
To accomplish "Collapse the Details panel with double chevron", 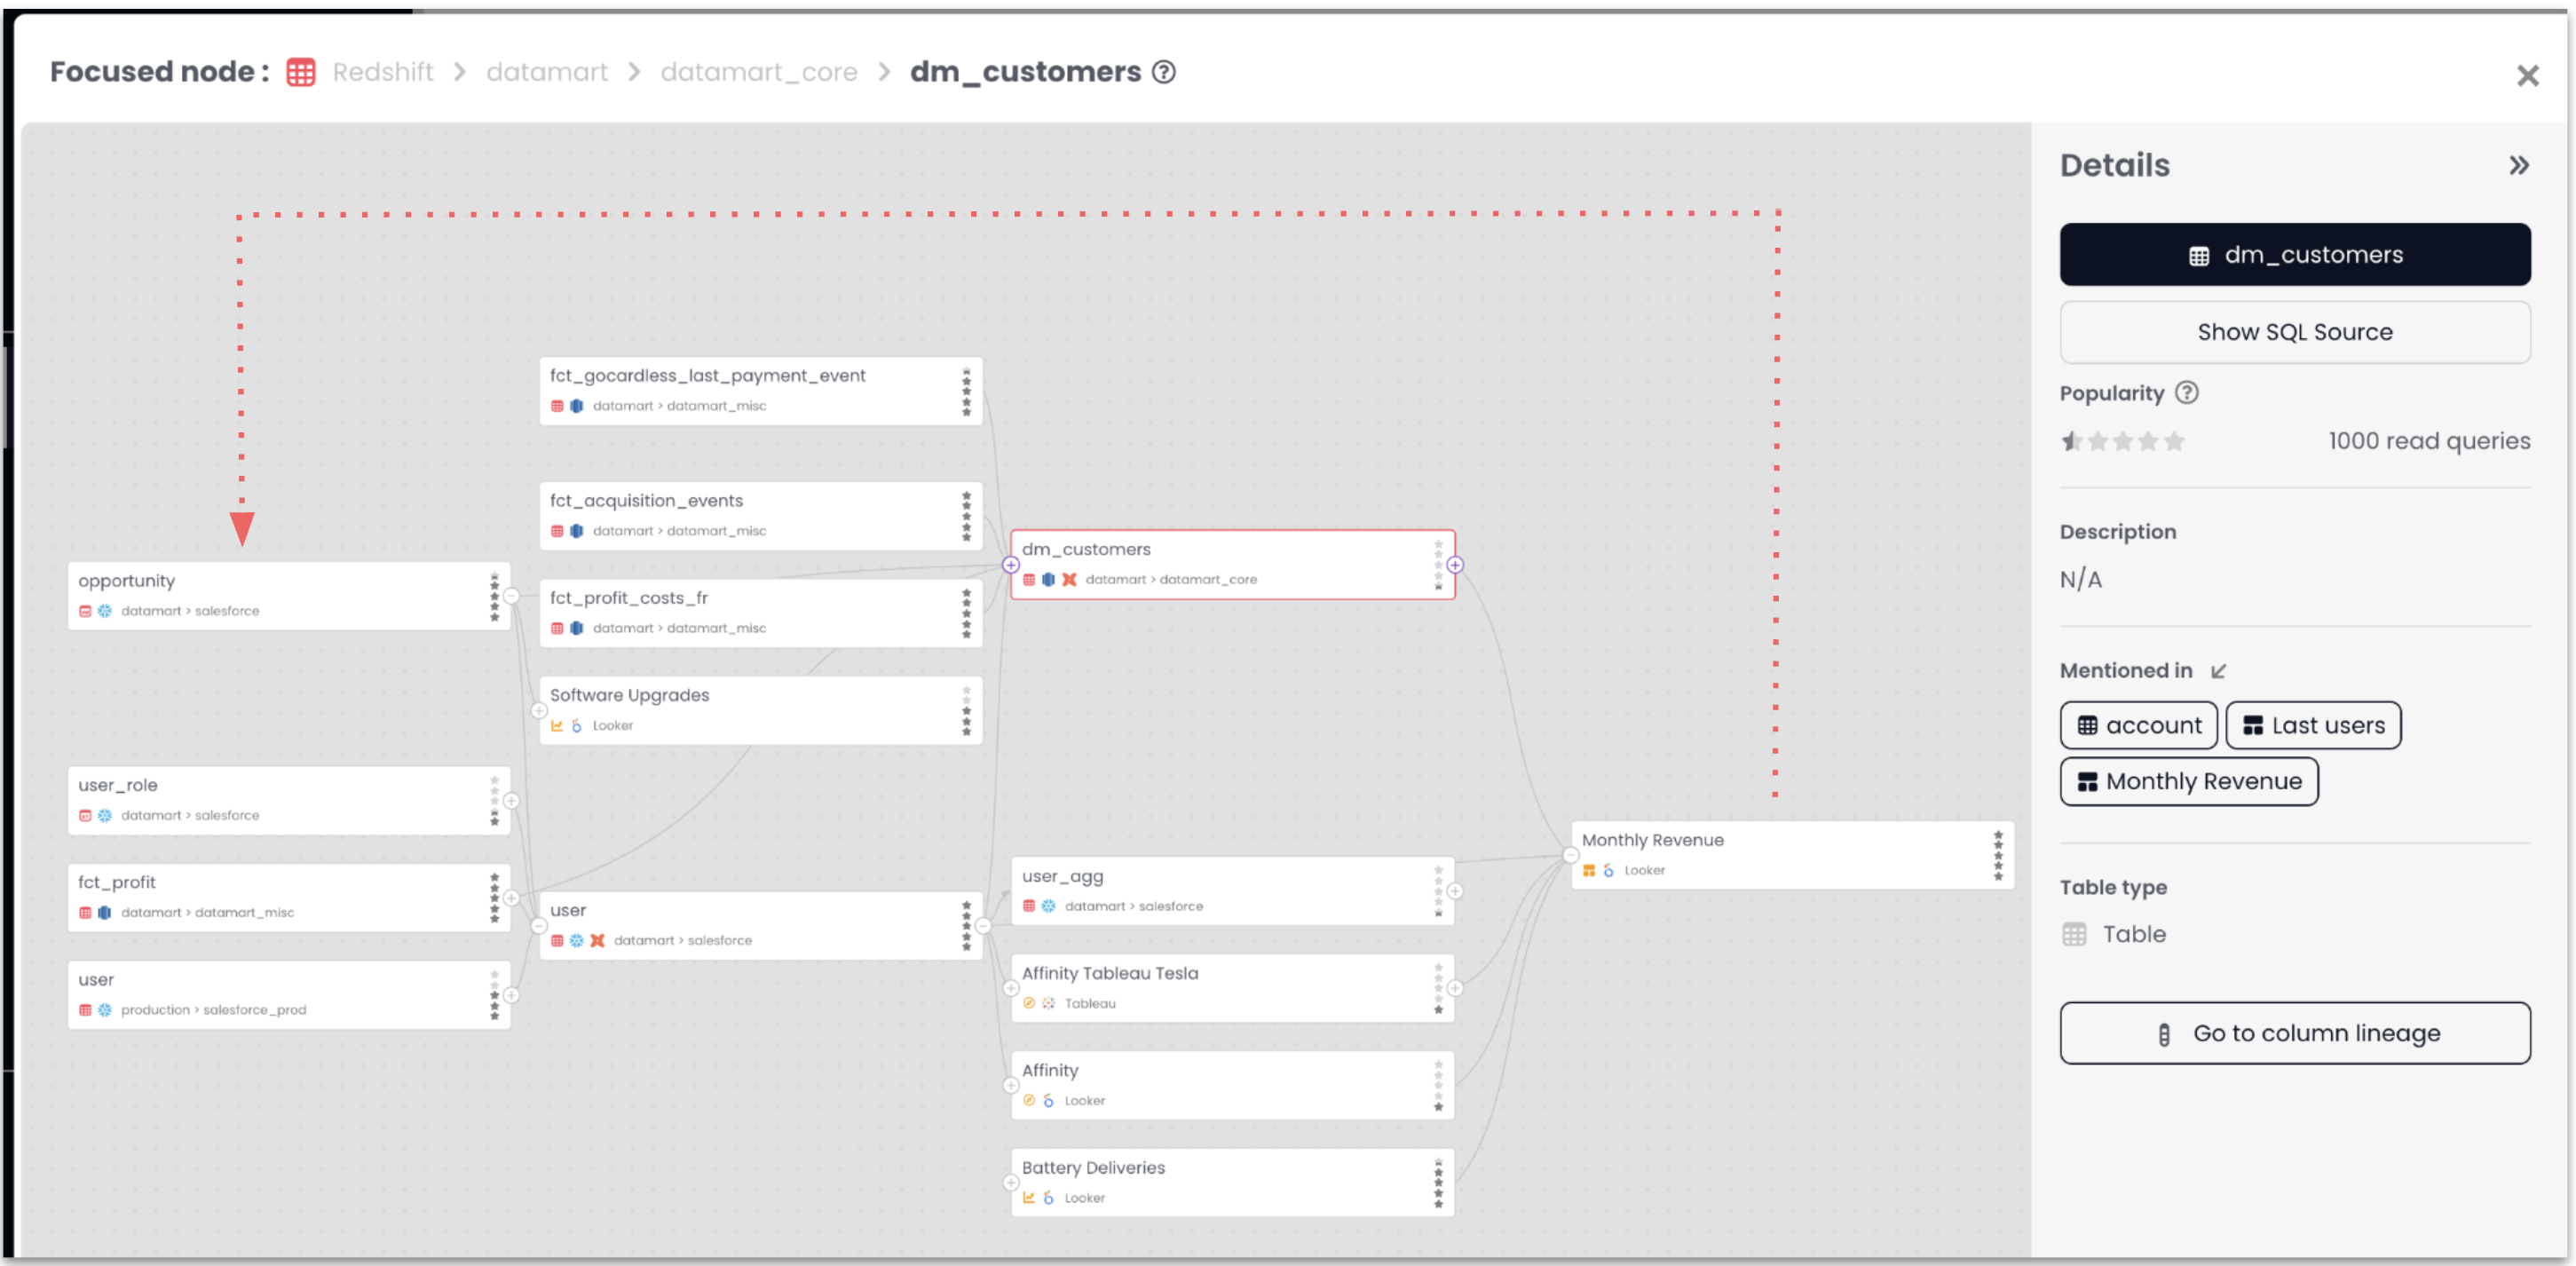I will click(x=2518, y=165).
